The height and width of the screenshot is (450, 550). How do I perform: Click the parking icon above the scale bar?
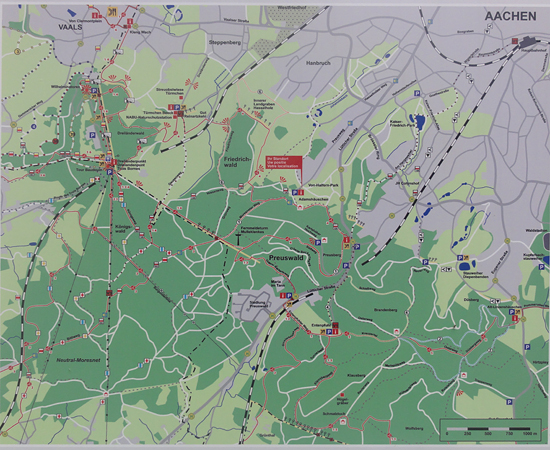[x=509, y=402]
